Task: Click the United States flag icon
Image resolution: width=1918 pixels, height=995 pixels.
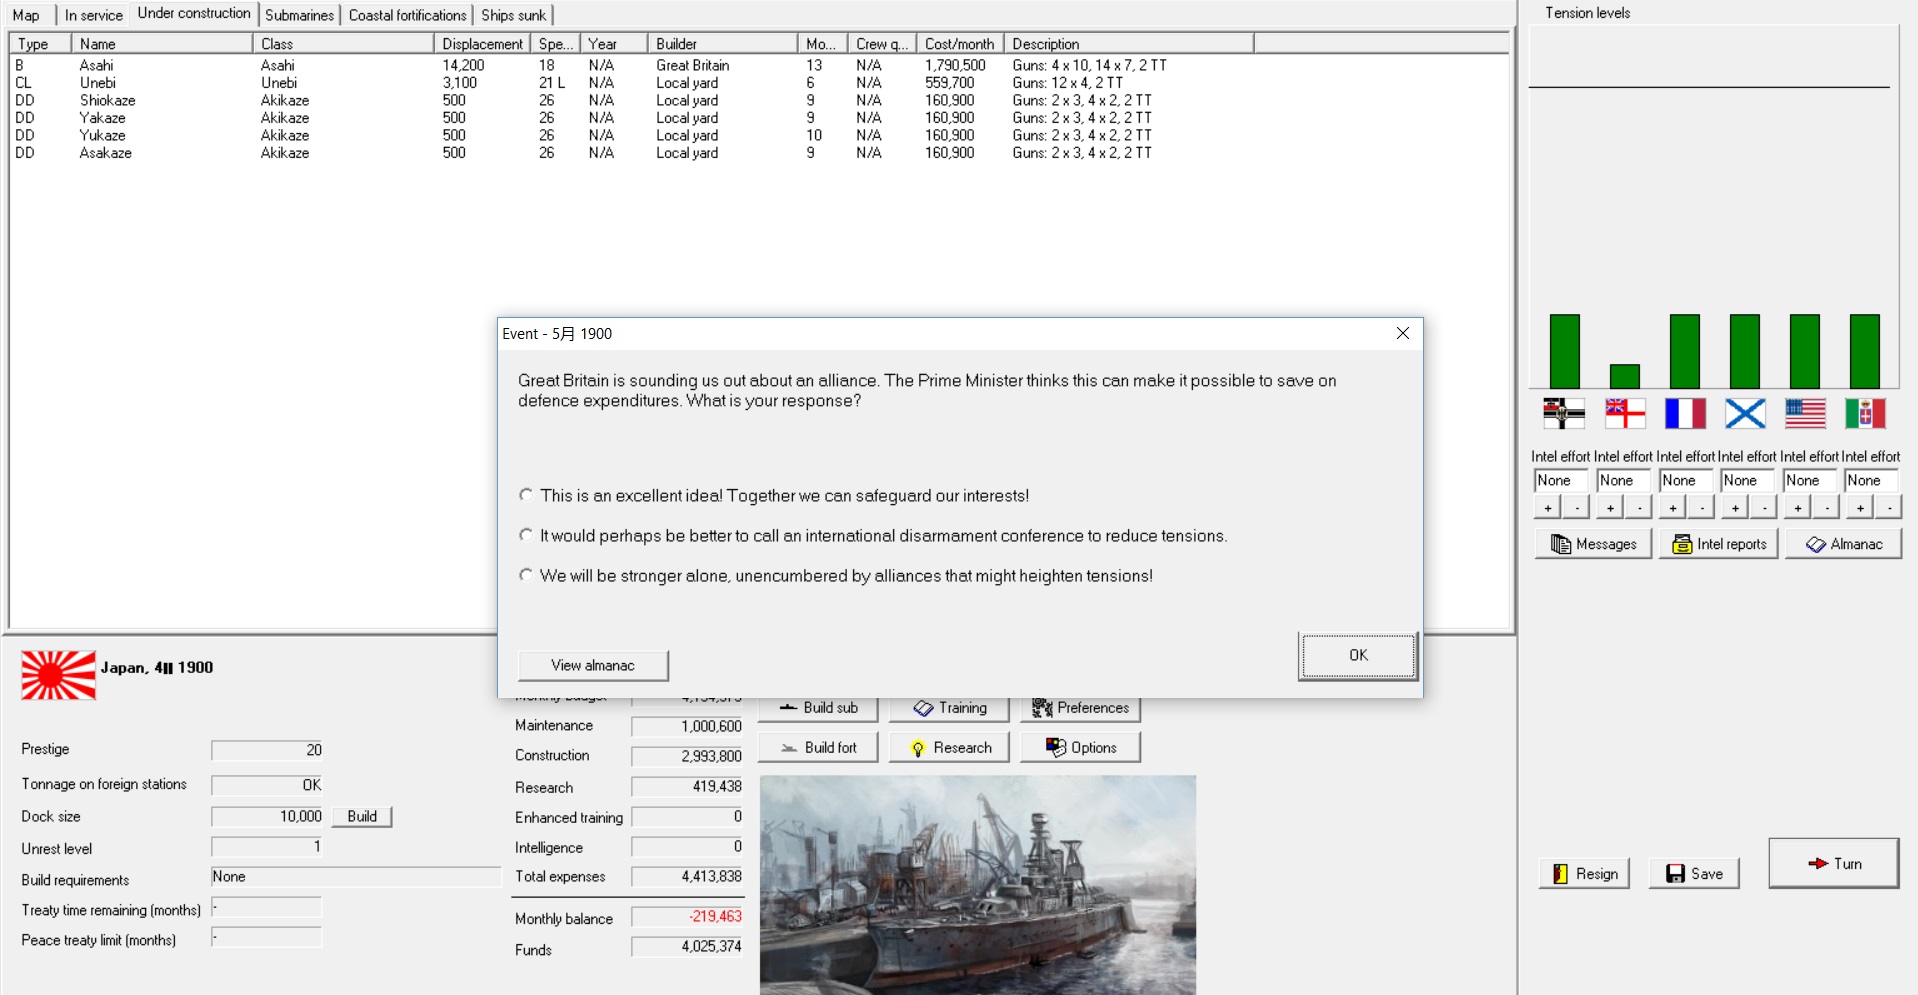Action: point(1805,413)
